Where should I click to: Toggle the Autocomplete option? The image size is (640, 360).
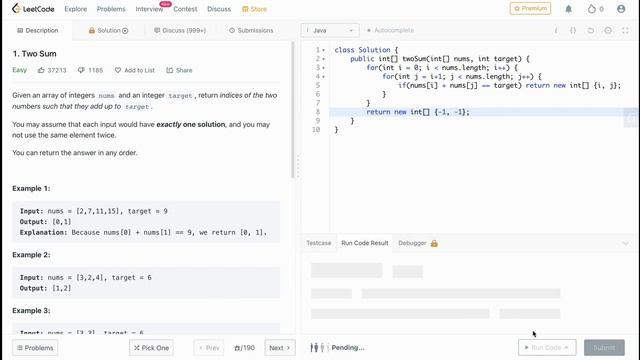[x=391, y=30]
